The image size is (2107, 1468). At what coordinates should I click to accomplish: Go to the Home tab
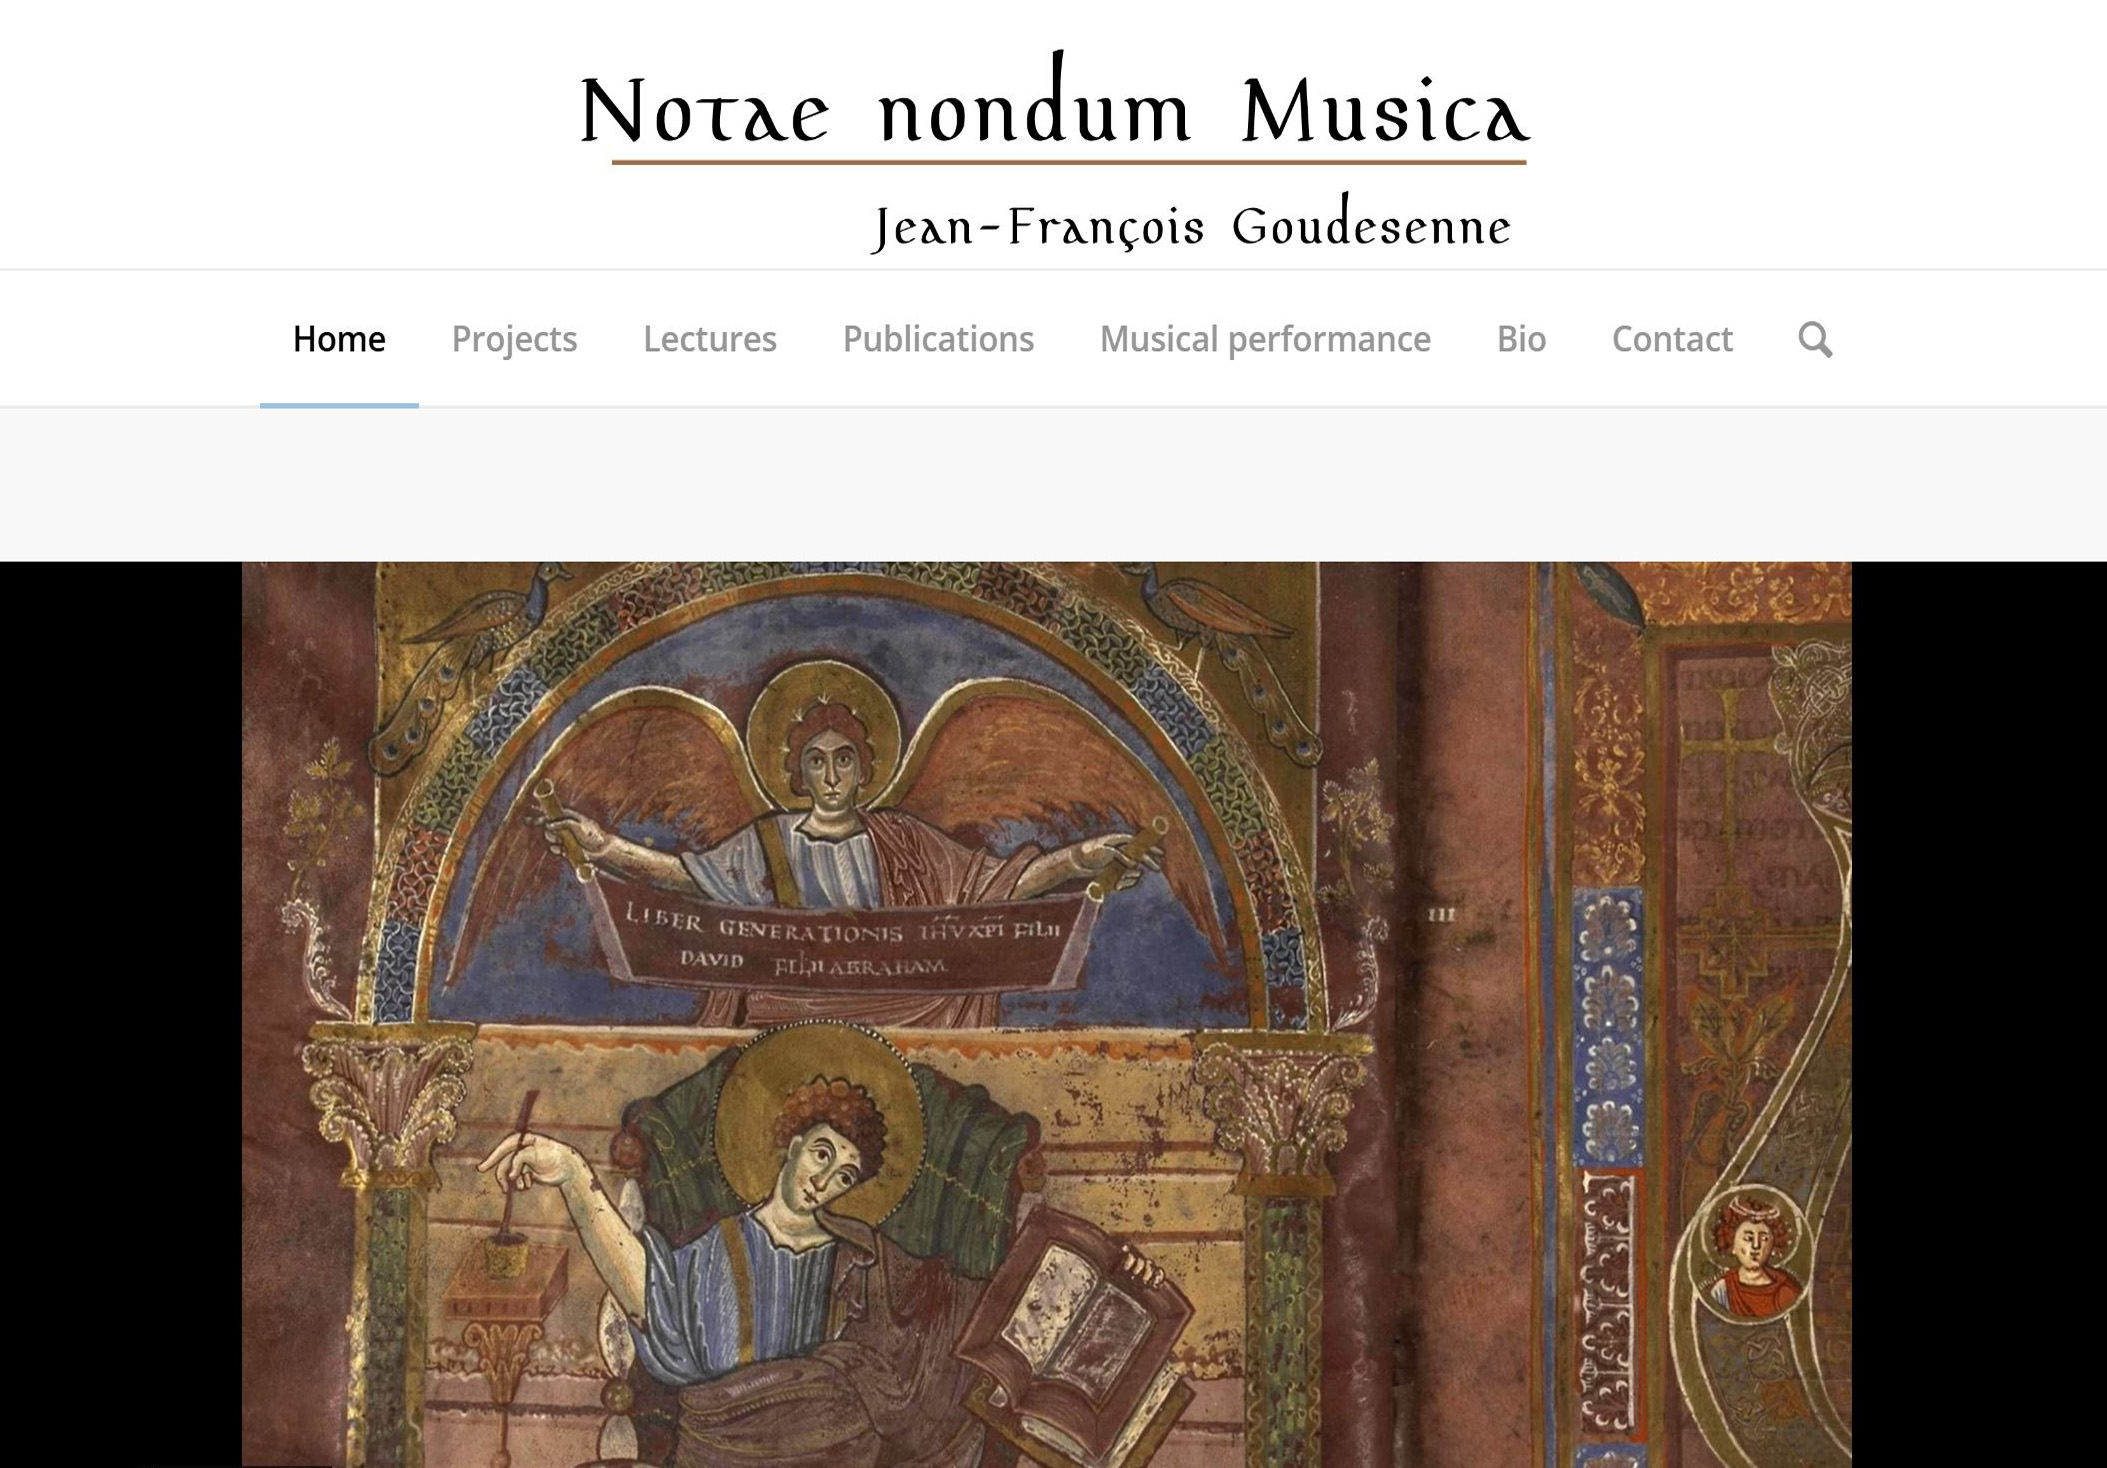pos(339,340)
